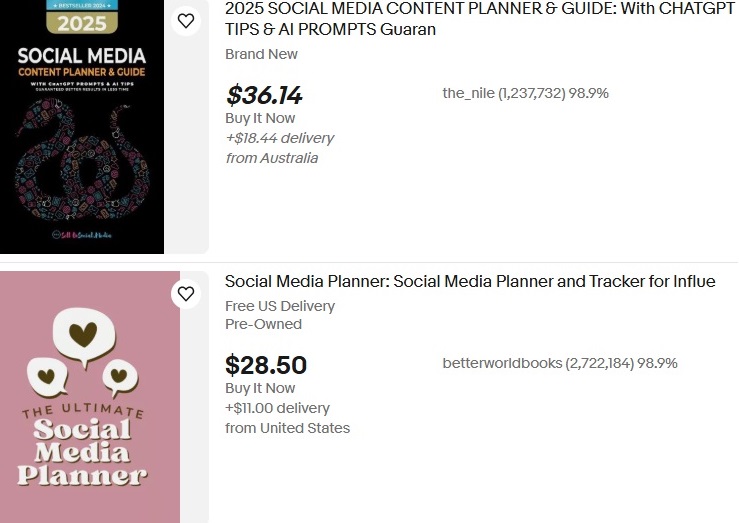Click the Brand New condition label
This screenshot has width=739, height=523.
coord(261,54)
